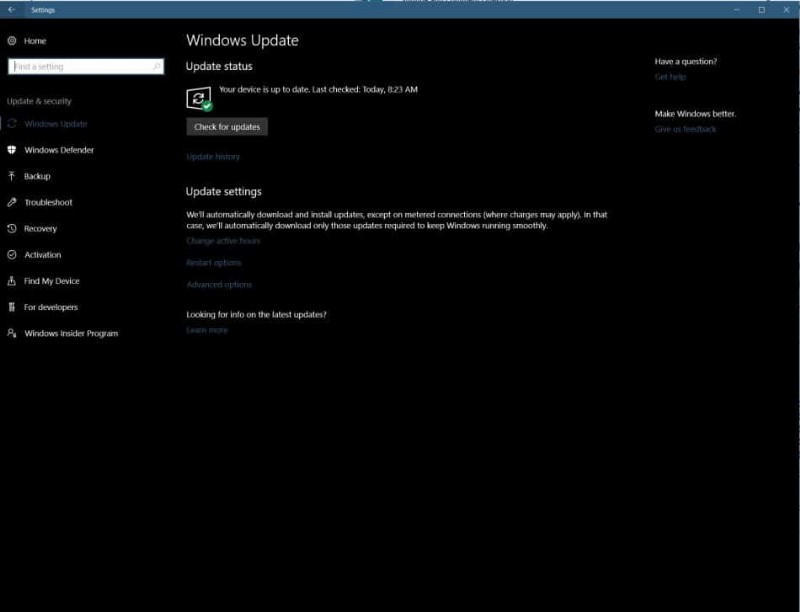Click the Find a setting search box
Screen dimensions: 800x612
click(x=84, y=66)
